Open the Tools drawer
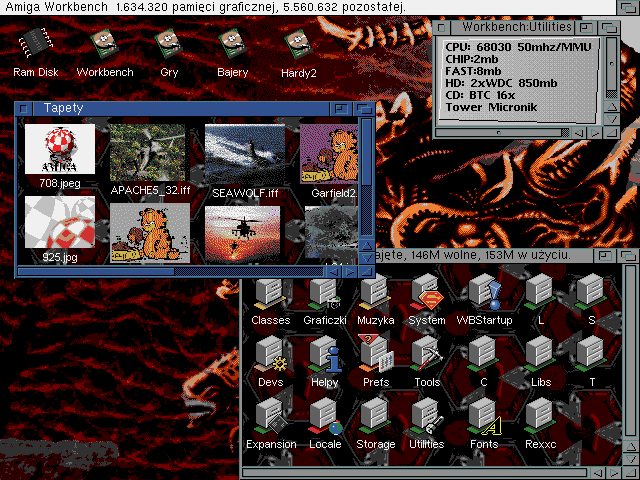The image size is (640, 480). coord(427,355)
